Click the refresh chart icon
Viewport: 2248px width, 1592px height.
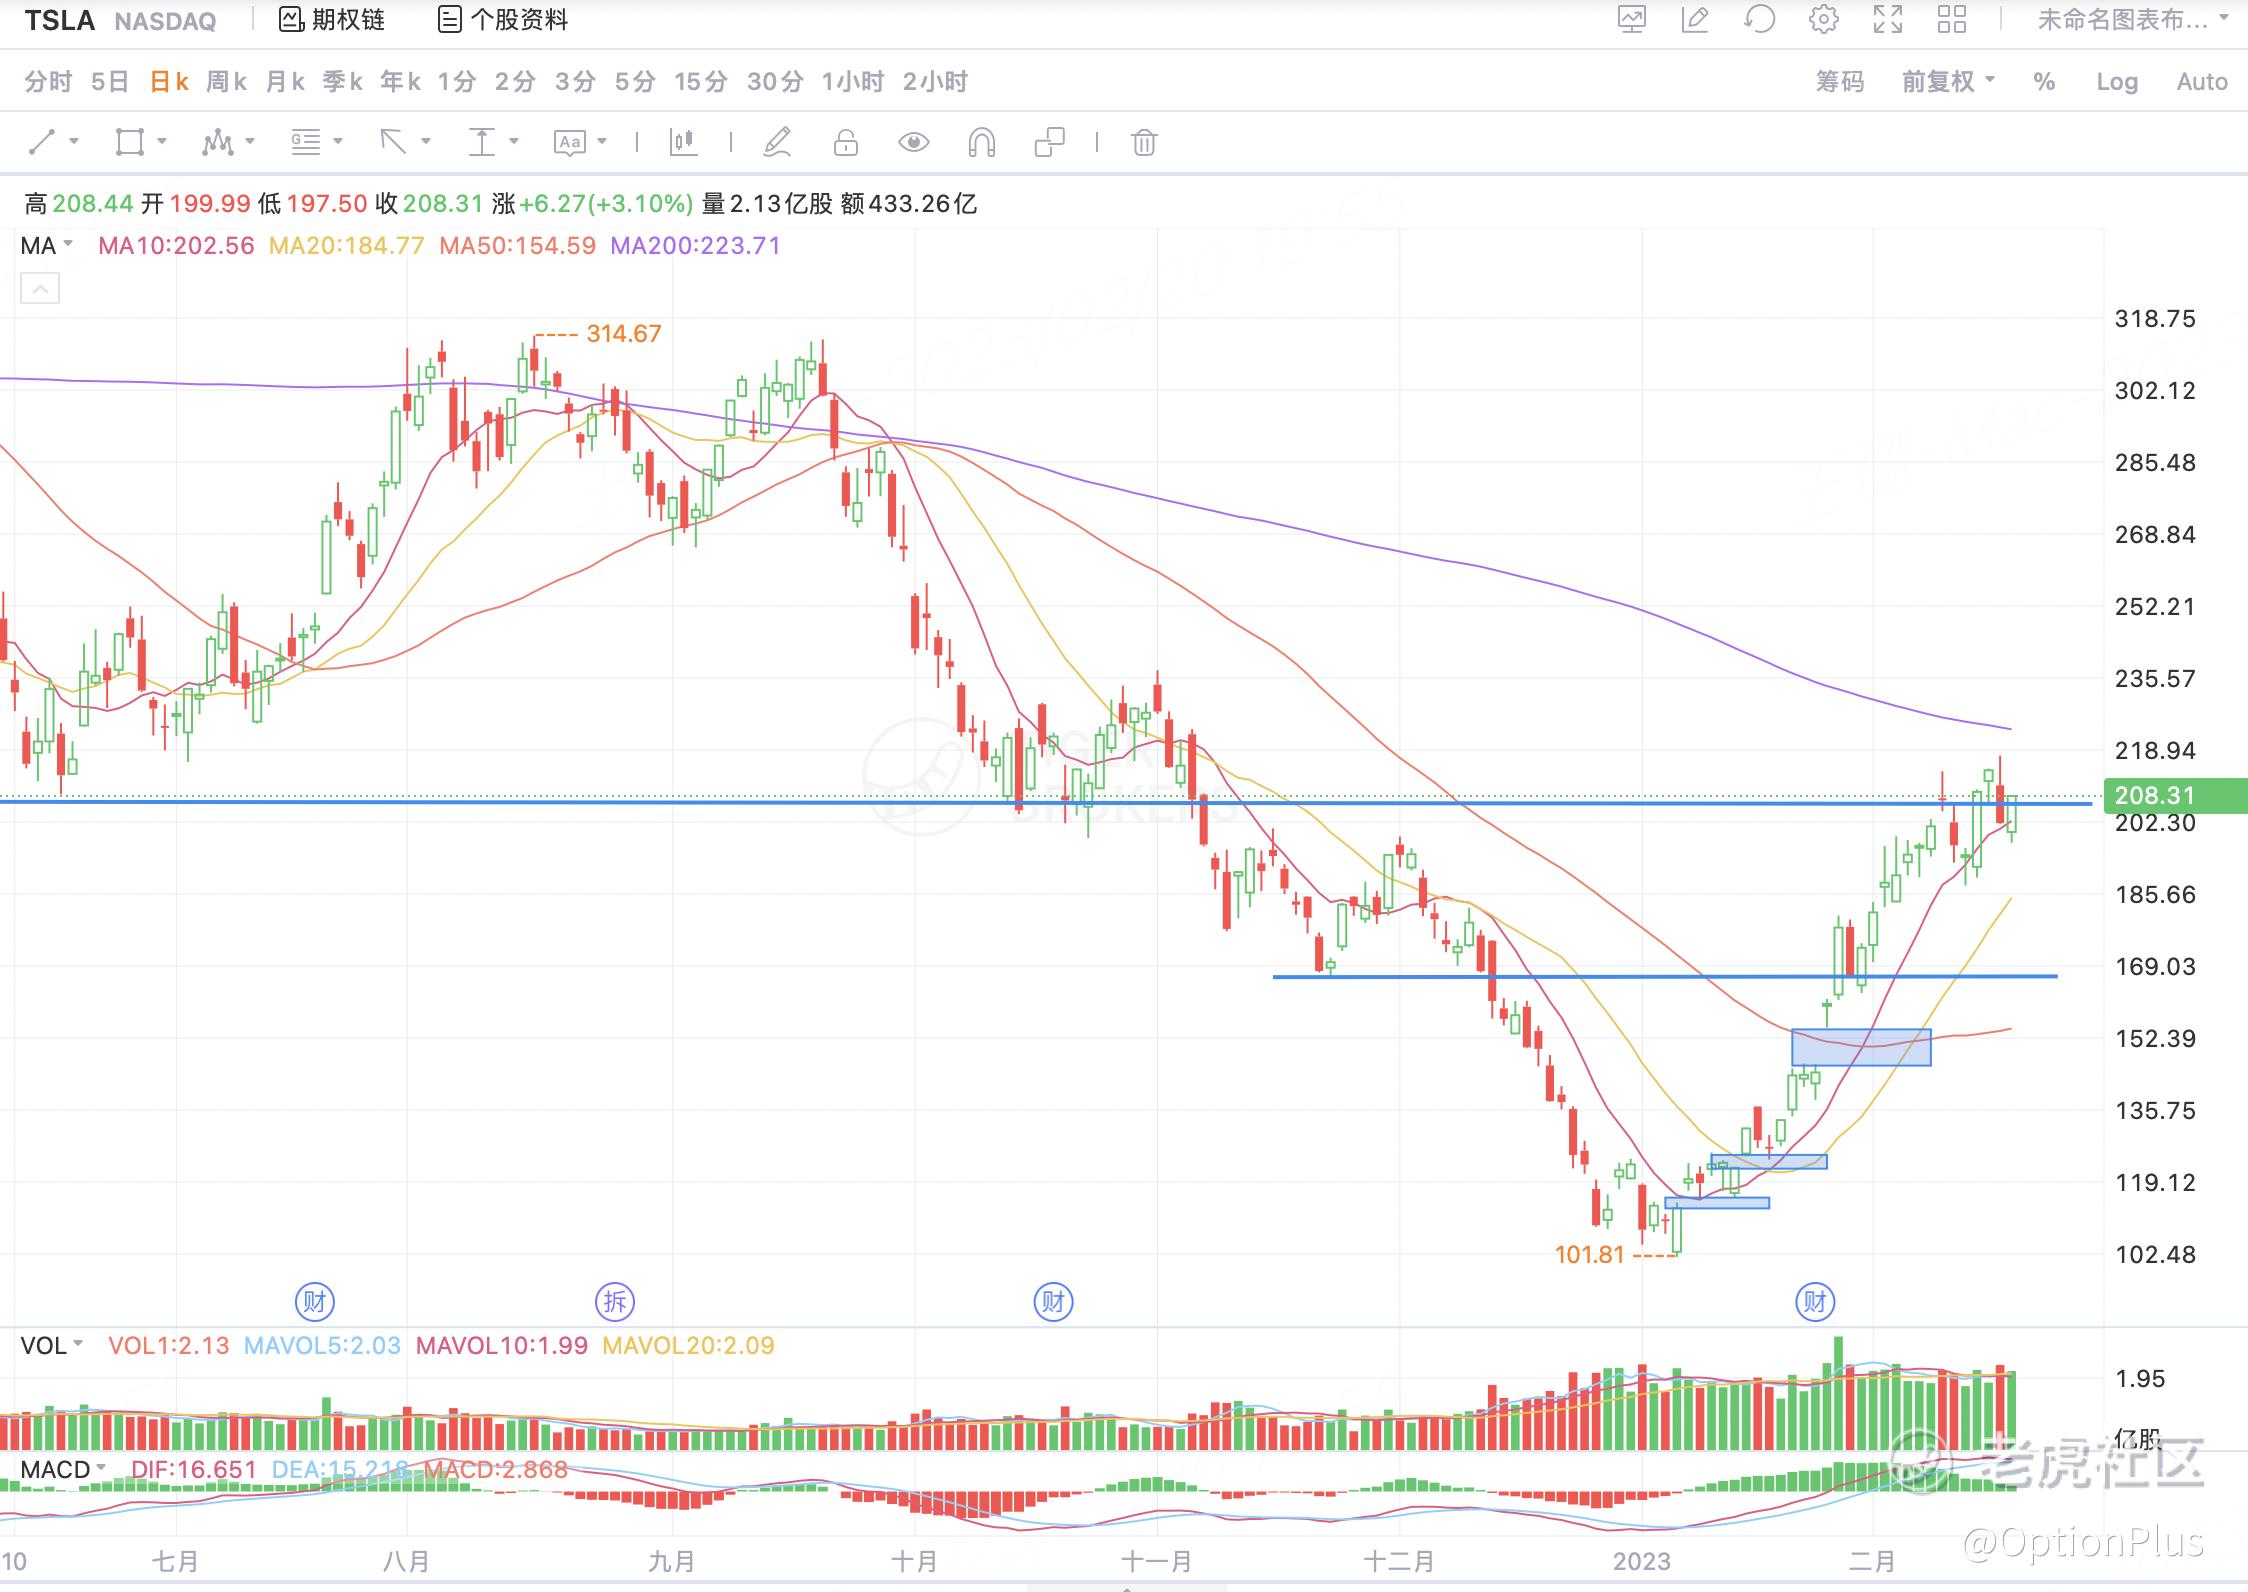click(x=1759, y=19)
